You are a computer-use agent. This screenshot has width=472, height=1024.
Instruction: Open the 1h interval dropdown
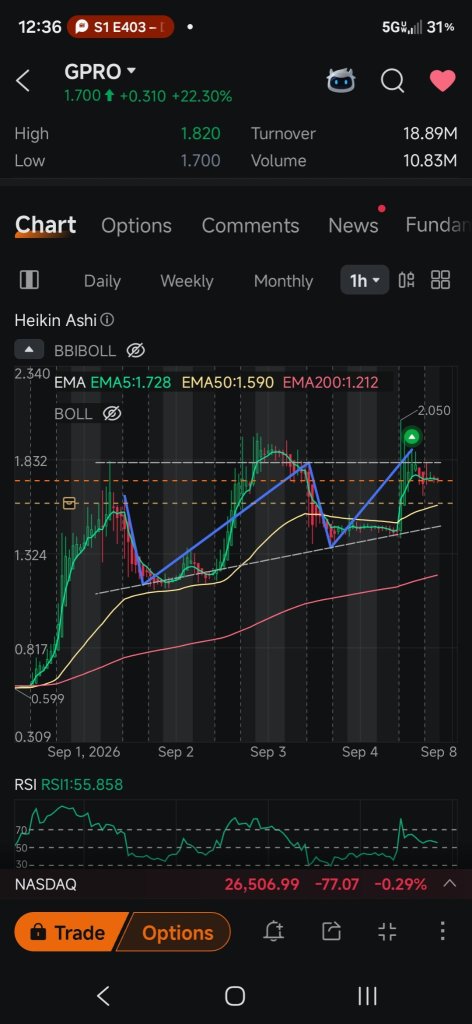point(365,281)
